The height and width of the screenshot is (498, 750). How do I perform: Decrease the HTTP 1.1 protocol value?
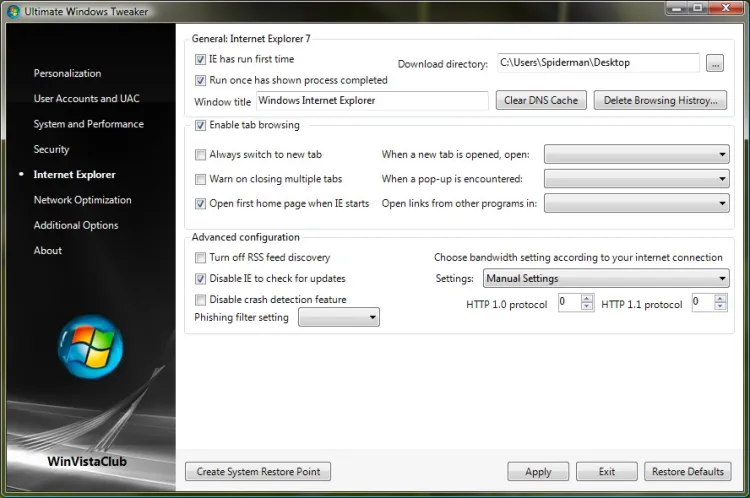[720, 307]
